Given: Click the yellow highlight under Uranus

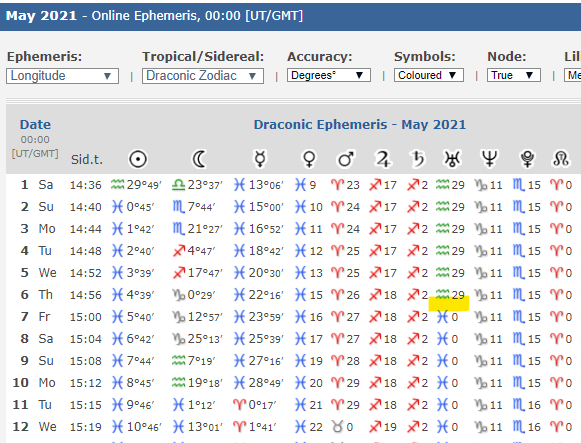Looking at the screenshot, I should (x=449, y=303).
